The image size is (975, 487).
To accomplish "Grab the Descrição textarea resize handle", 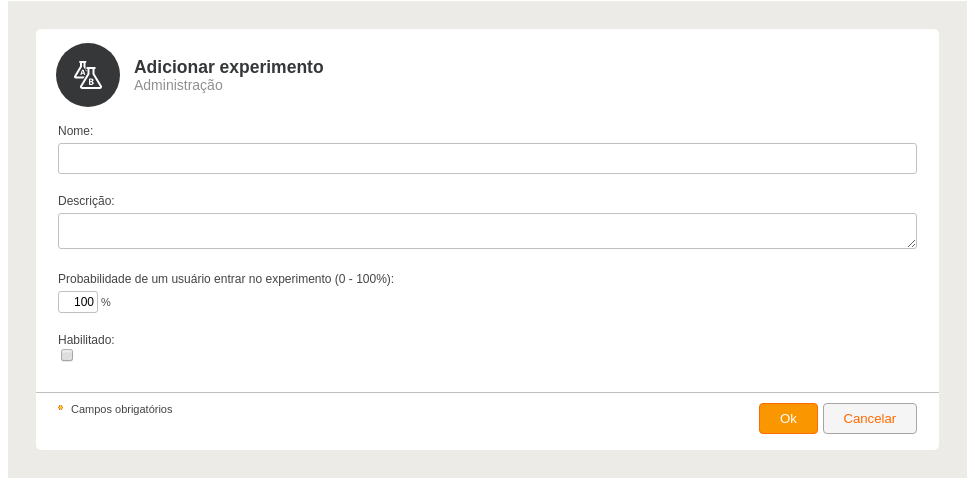I will point(911,243).
